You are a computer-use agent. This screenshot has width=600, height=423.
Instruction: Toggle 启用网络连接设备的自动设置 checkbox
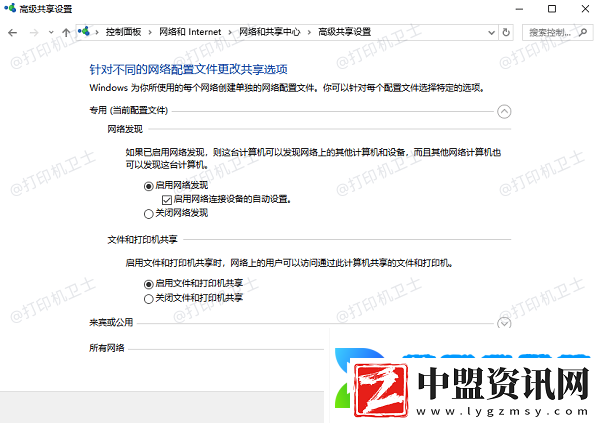tap(166, 199)
